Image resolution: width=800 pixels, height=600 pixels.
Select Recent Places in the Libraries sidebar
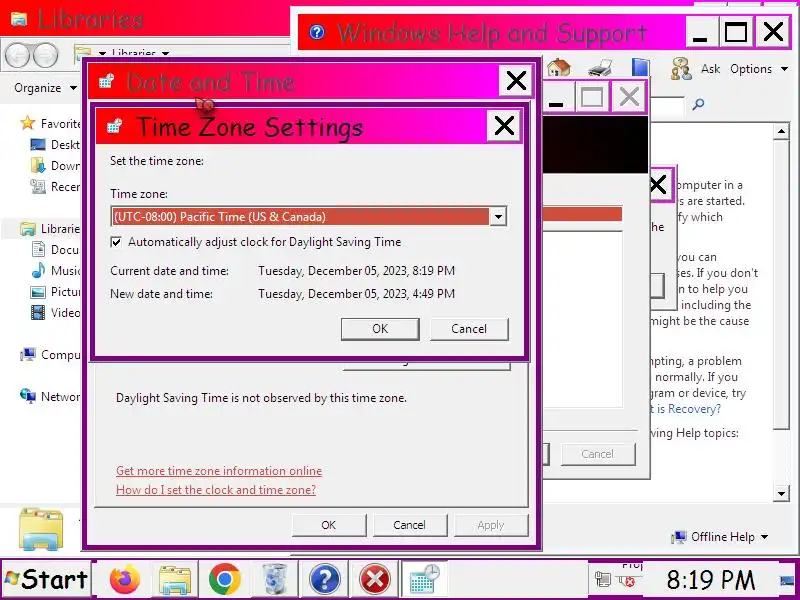coord(55,187)
